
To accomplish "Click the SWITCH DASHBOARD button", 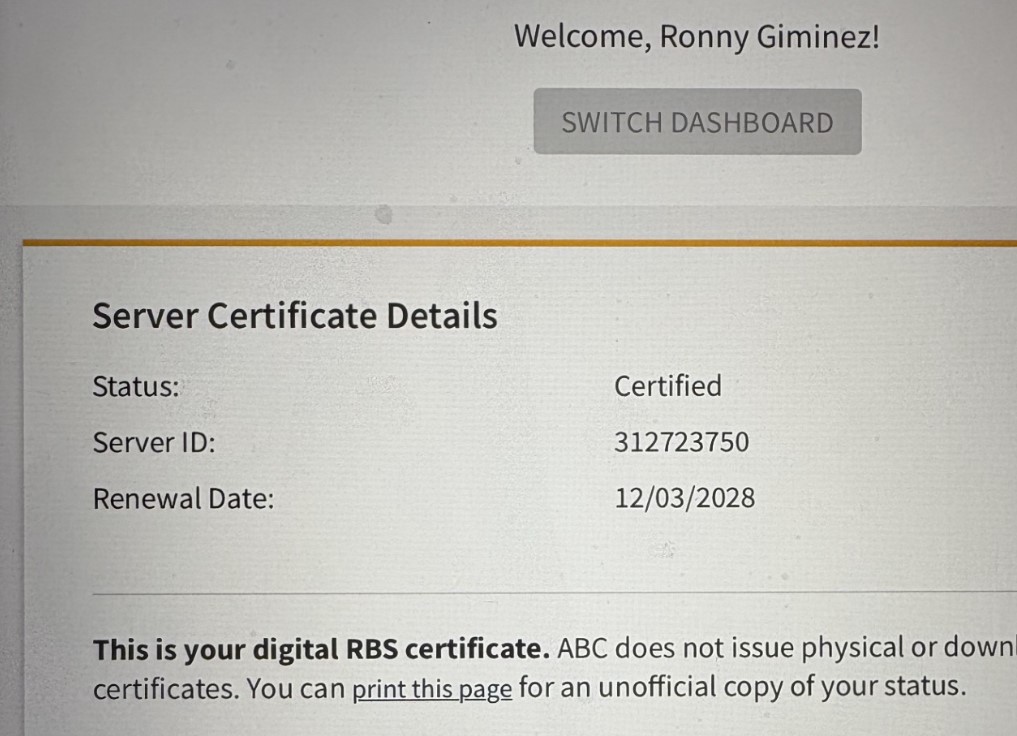I will (x=697, y=122).
